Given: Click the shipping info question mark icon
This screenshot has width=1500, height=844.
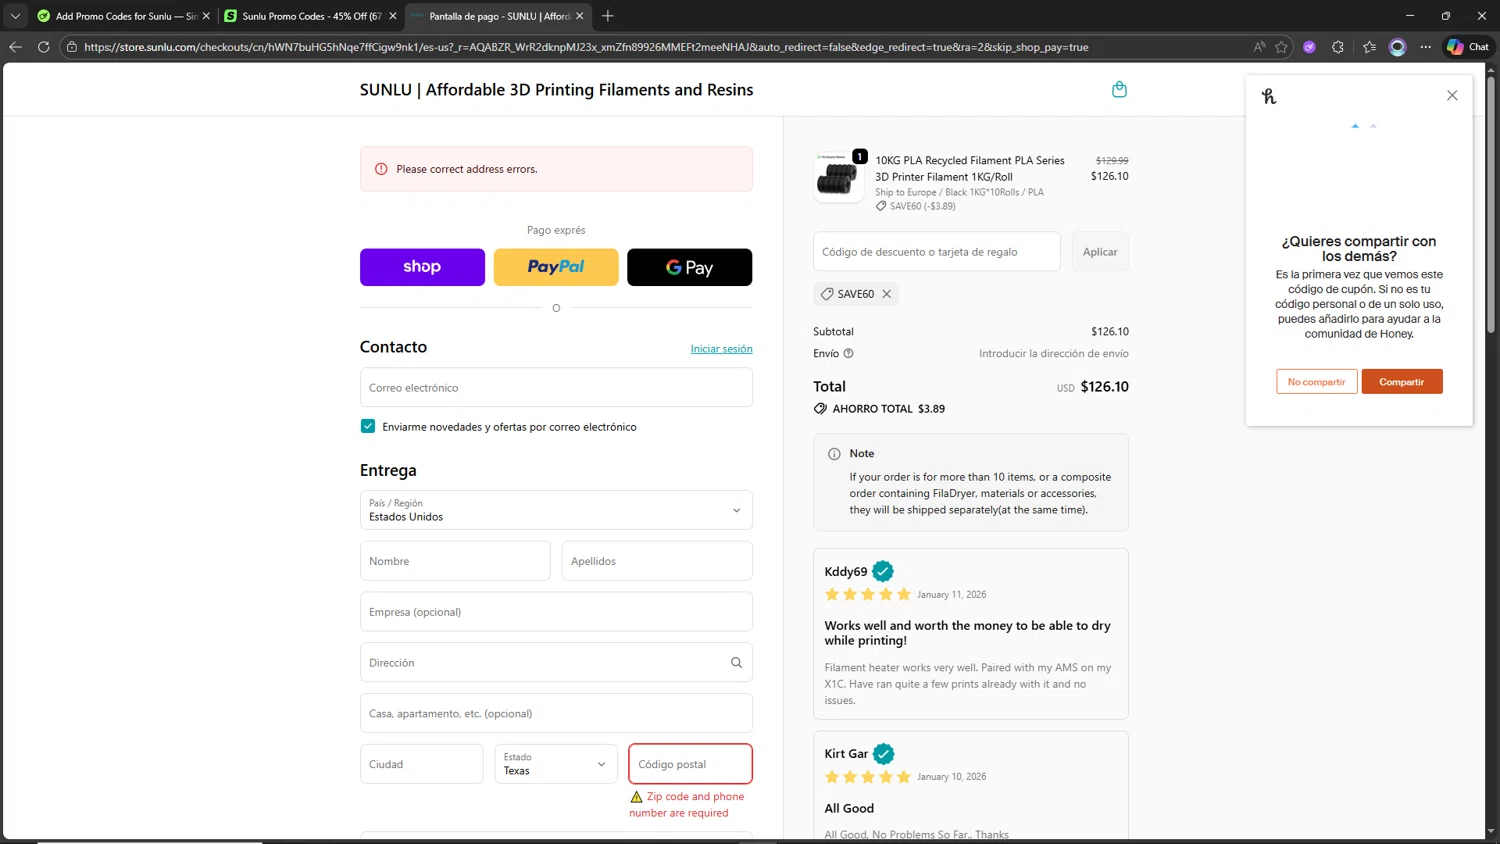Looking at the screenshot, I should click(848, 353).
